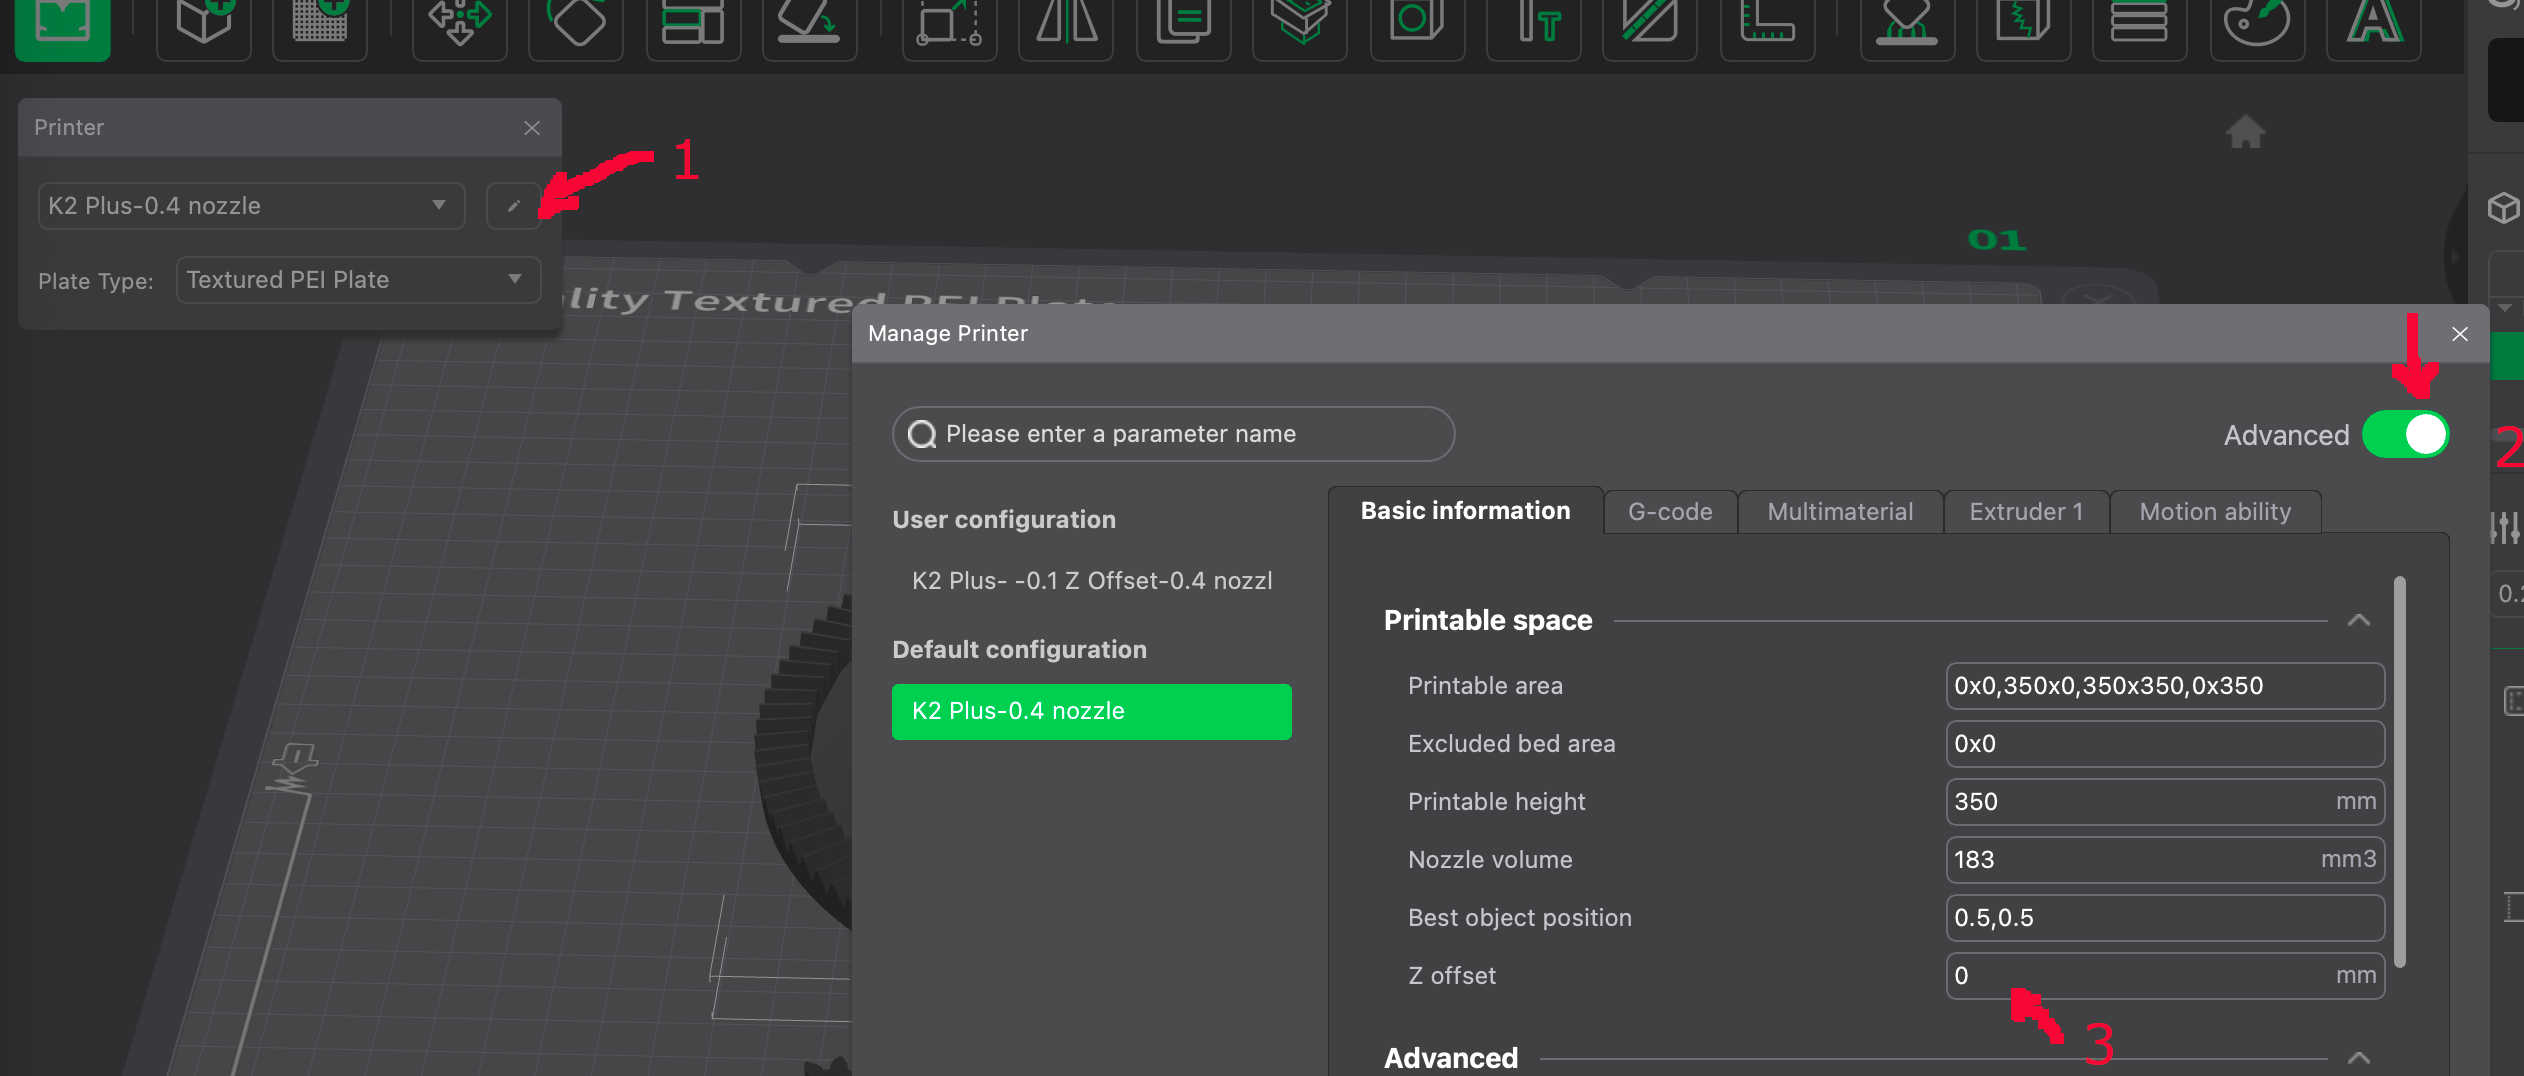This screenshot has height=1076, width=2524.
Task: Expand the Textured PEI Plate type dropdown
Action: coord(358,280)
